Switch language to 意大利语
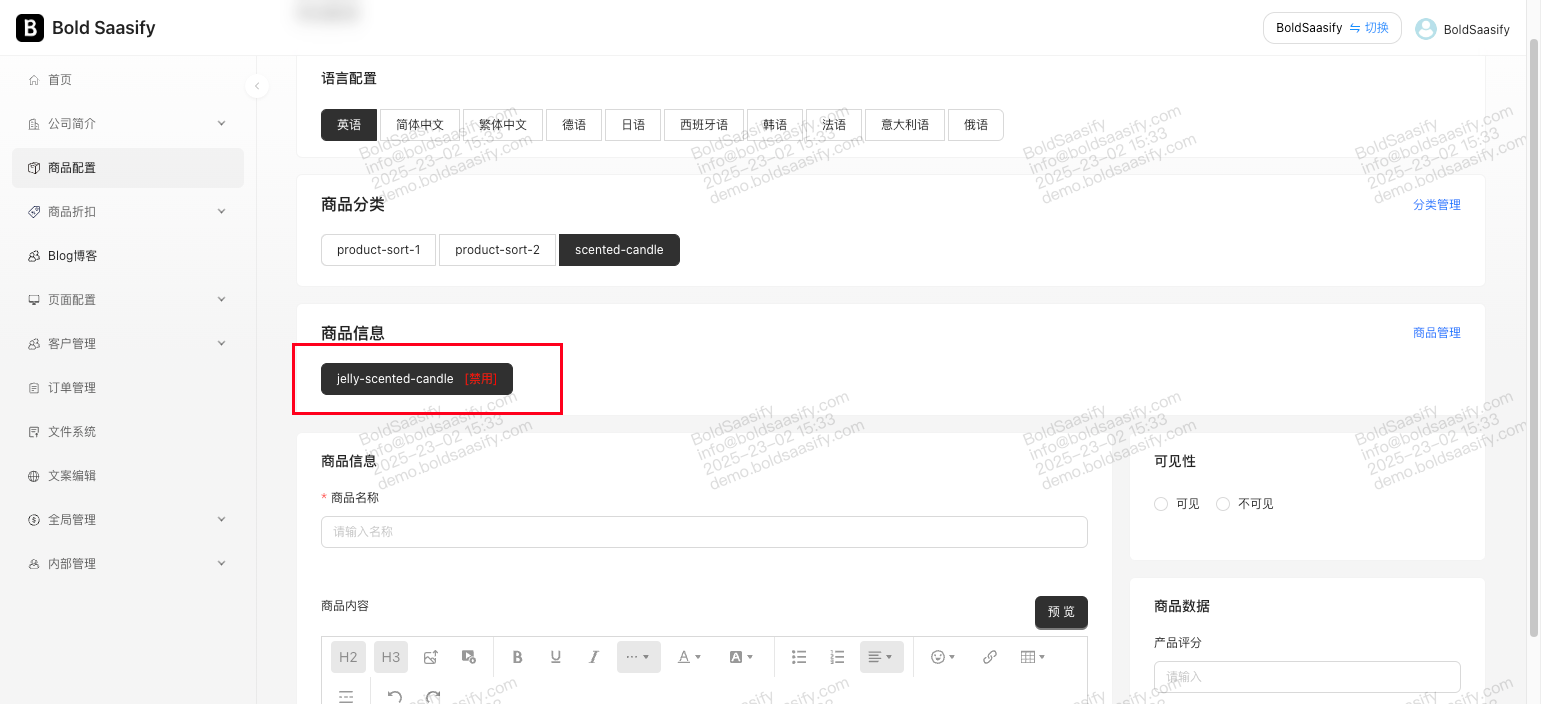This screenshot has width=1541, height=704. point(905,125)
